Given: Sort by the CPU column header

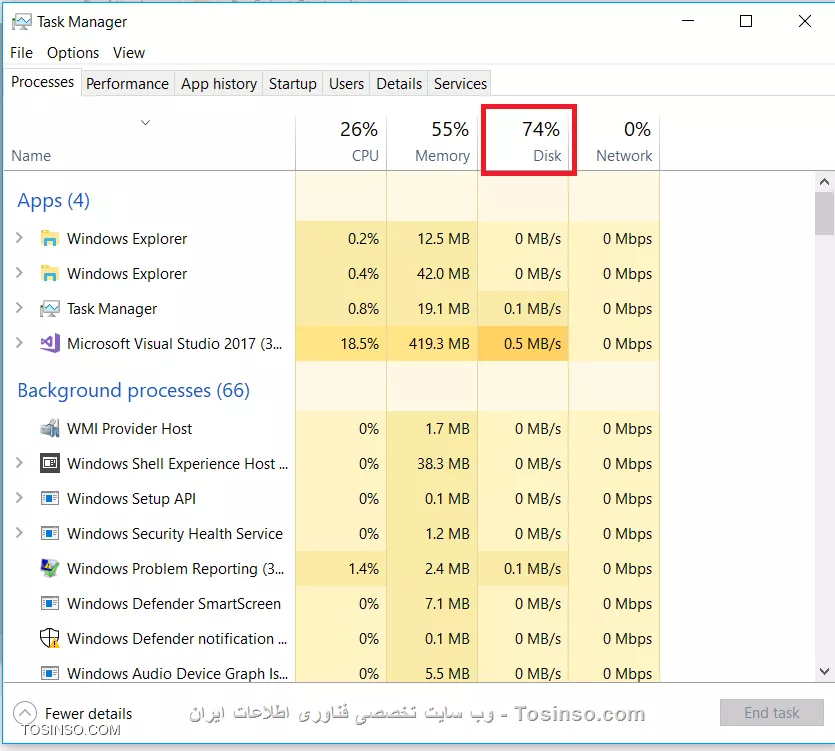Looking at the screenshot, I should (341, 142).
